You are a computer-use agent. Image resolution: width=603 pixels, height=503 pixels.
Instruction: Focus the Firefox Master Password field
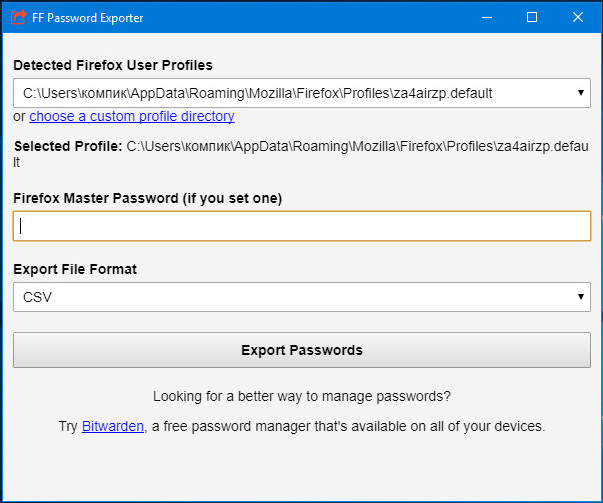coord(302,226)
